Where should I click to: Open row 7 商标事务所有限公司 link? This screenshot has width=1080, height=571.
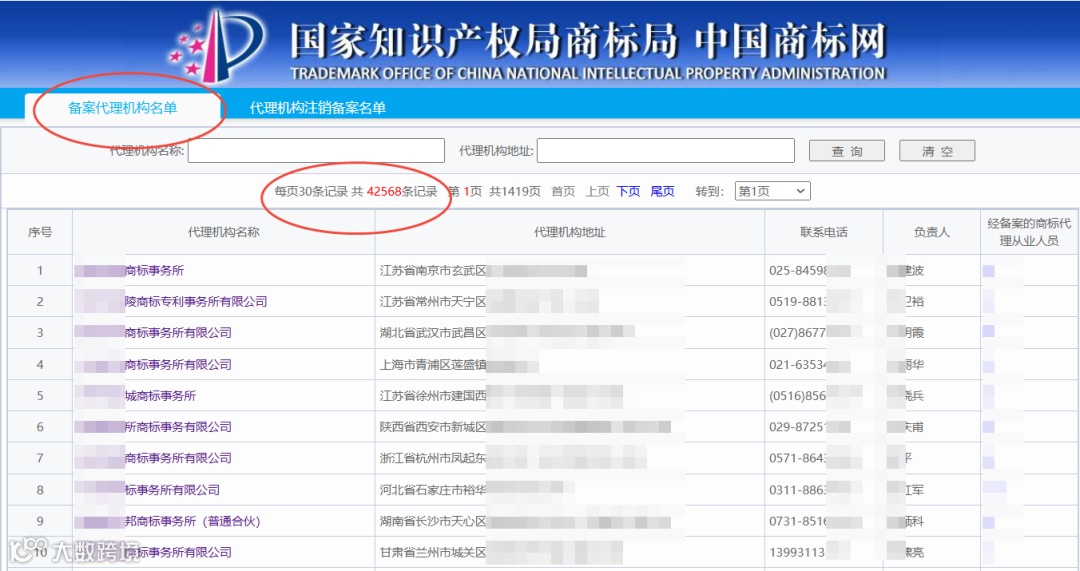coord(178,458)
